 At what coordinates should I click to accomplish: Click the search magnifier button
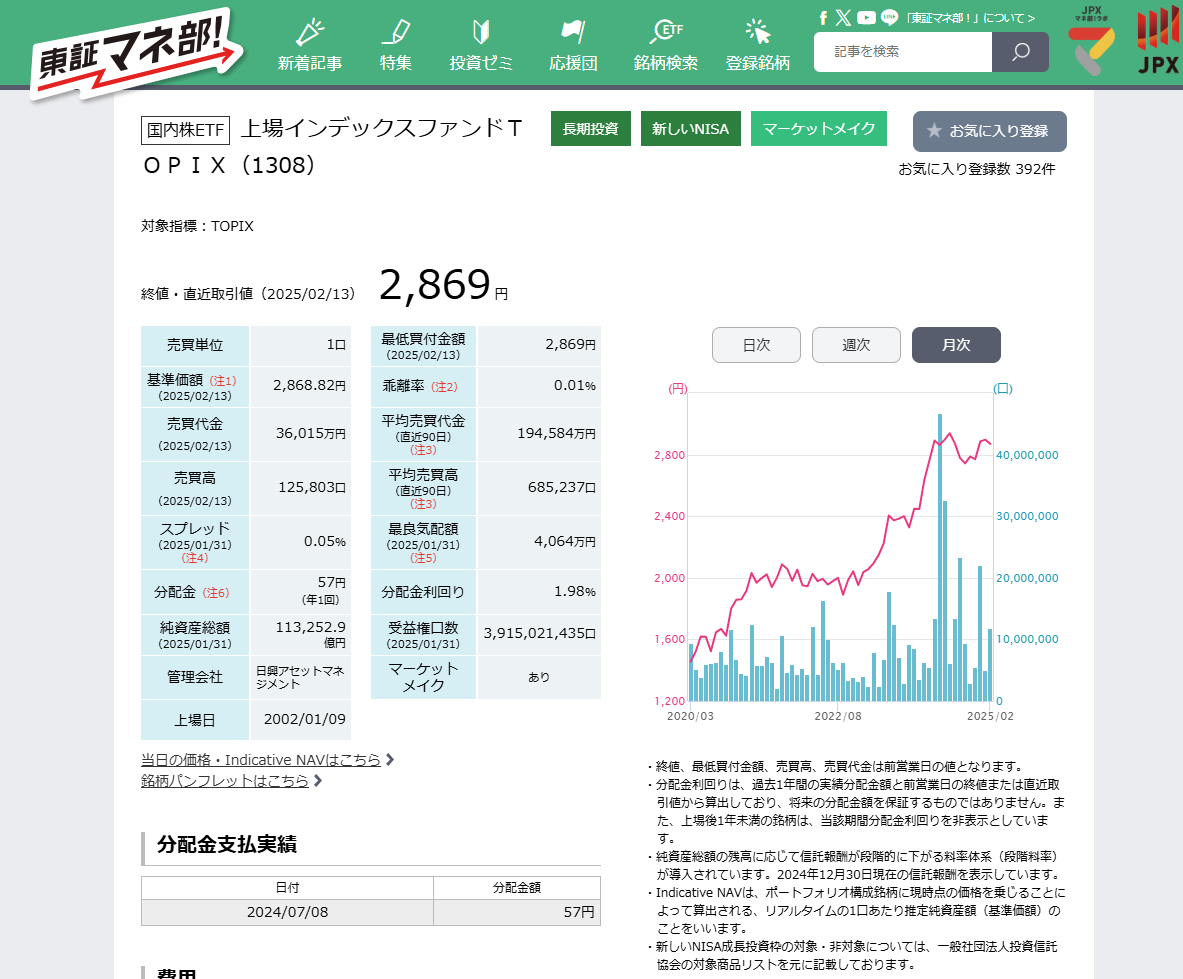pyautogui.click(x=1020, y=52)
